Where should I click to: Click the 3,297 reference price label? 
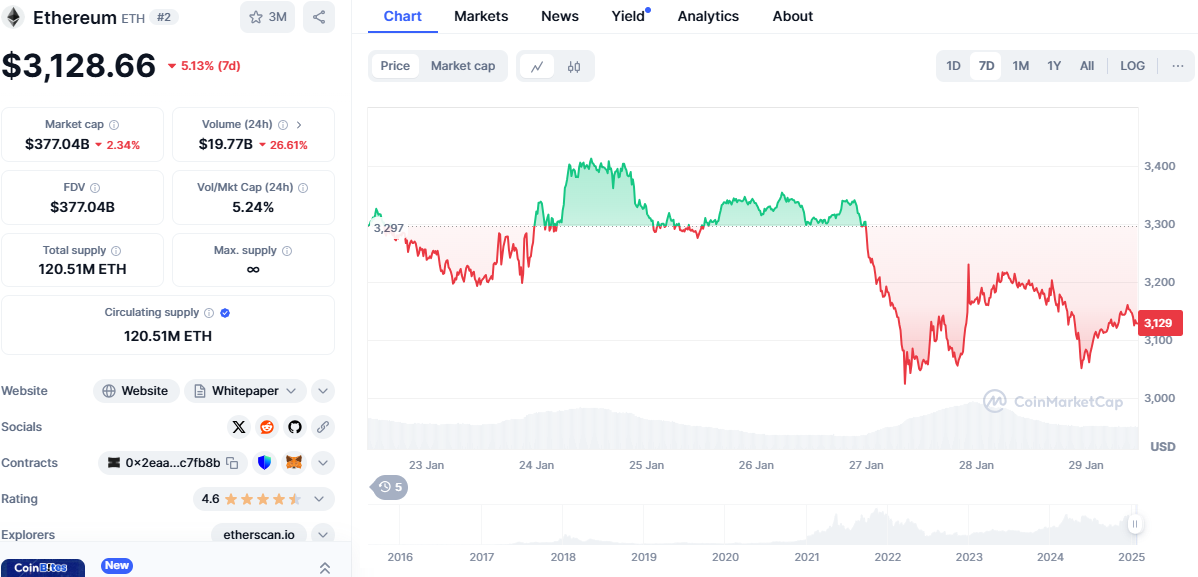[389, 228]
